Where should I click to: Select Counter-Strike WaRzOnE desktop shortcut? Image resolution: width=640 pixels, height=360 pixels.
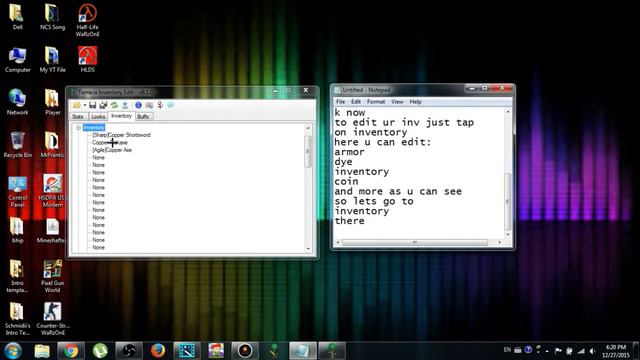tap(52, 319)
